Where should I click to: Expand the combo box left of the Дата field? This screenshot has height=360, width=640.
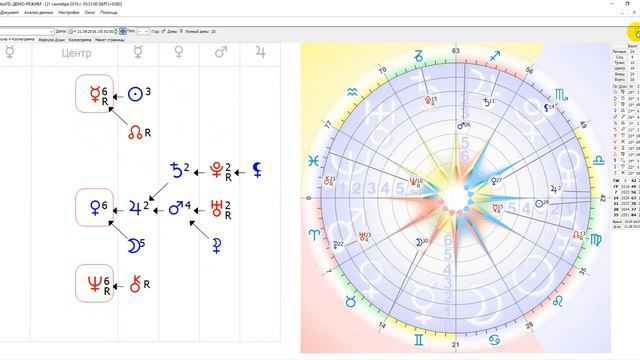click(x=51, y=31)
